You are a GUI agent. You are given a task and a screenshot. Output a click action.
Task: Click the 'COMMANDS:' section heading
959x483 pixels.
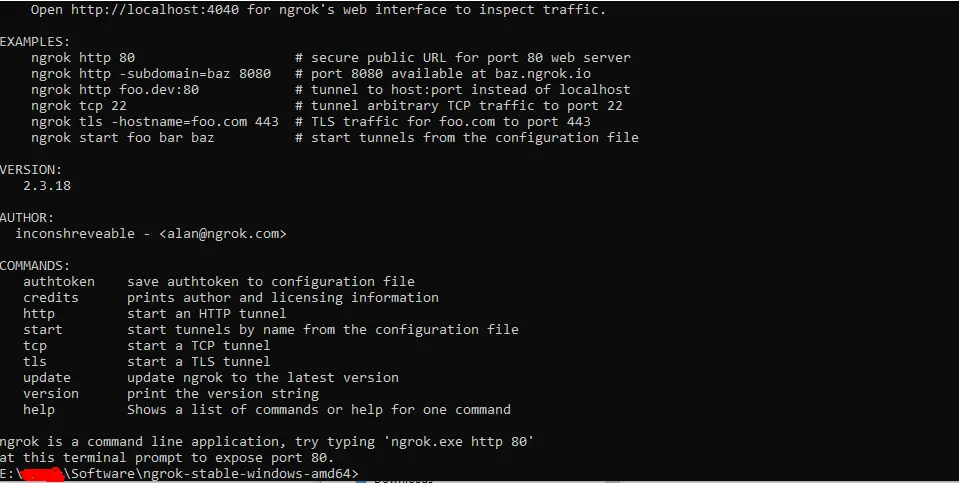click(x=35, y=266)
